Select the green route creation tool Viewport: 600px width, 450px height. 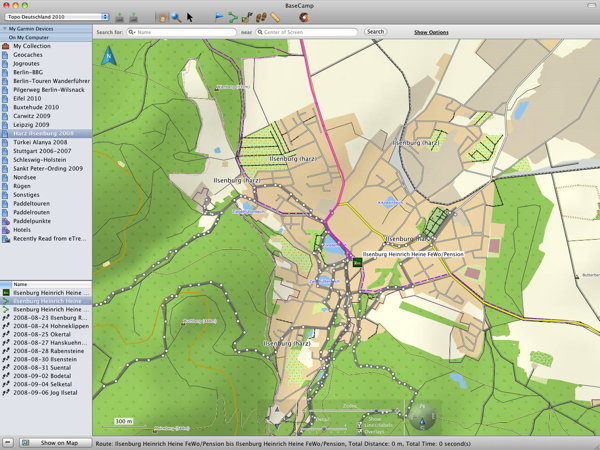(233, 17)
